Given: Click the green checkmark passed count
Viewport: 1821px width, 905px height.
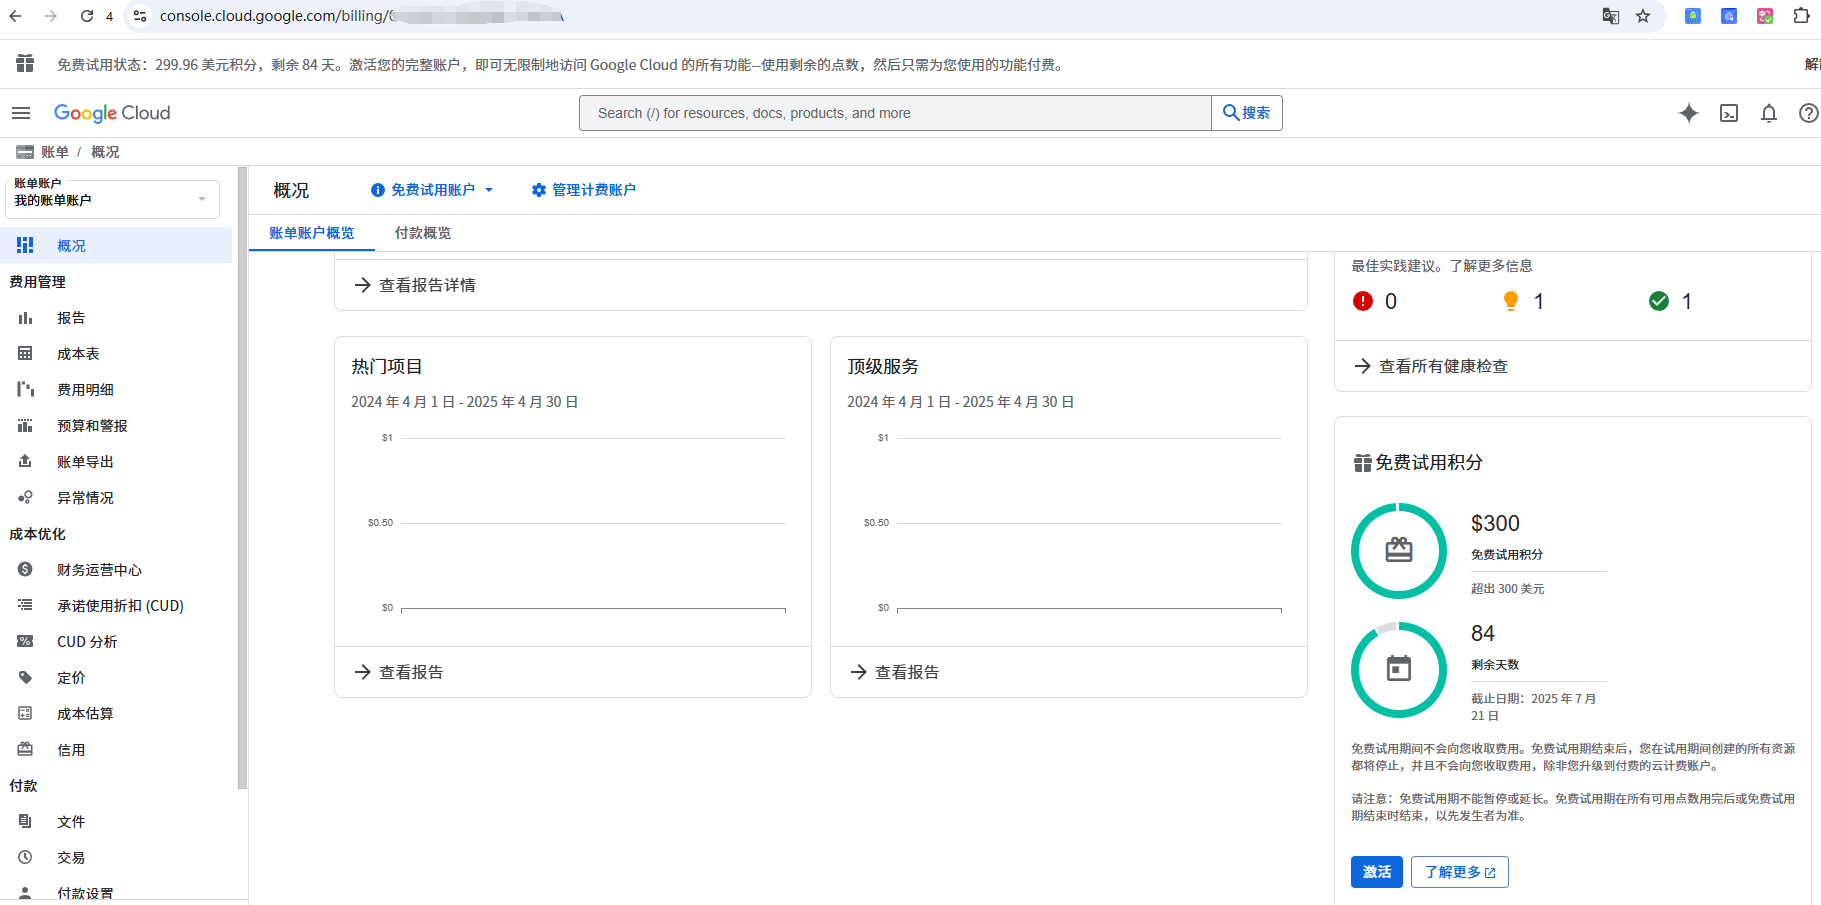Looking at the screenshot, I should point(1671,301).
